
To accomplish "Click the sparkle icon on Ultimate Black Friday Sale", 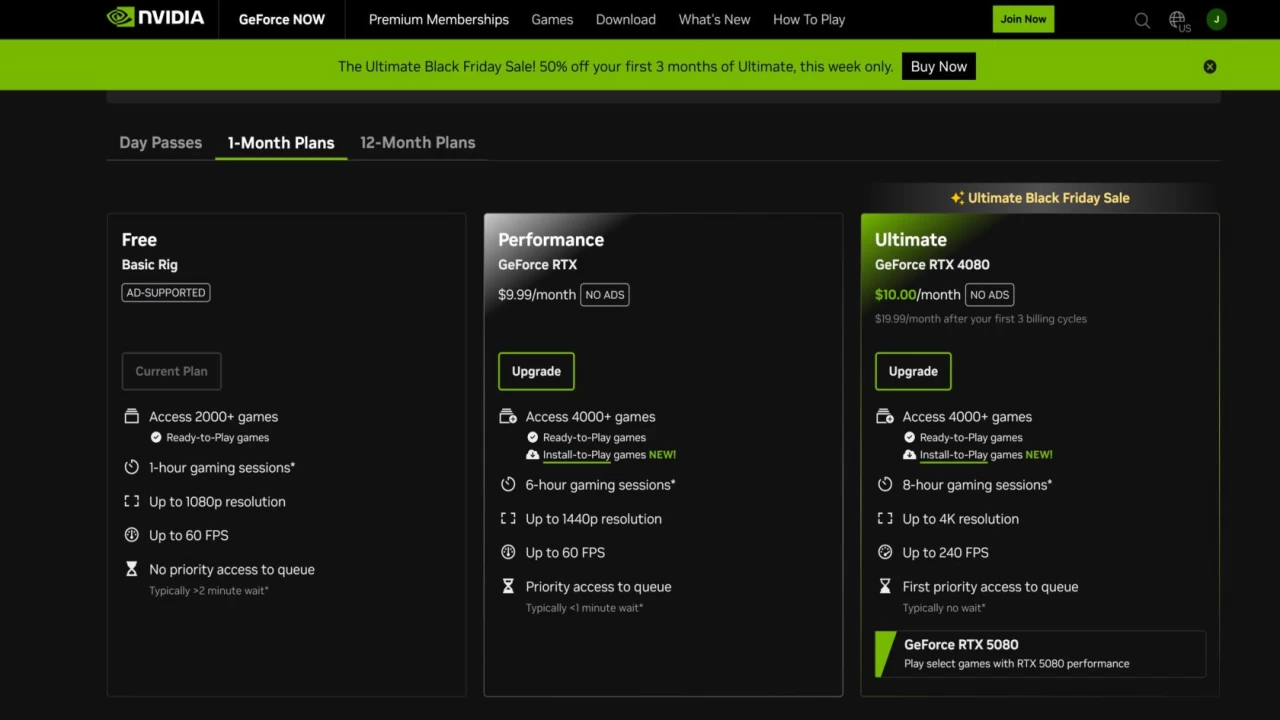I will 958,197.
